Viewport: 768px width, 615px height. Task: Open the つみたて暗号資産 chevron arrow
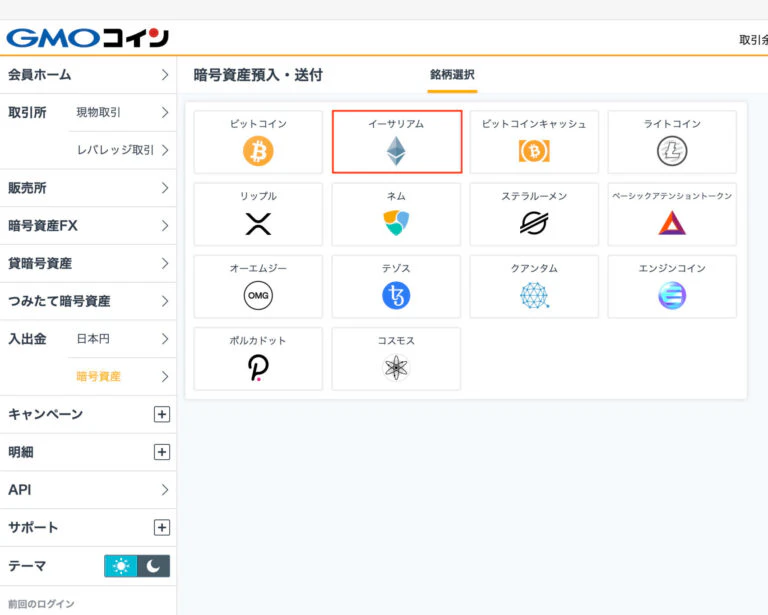pos(165,301)
